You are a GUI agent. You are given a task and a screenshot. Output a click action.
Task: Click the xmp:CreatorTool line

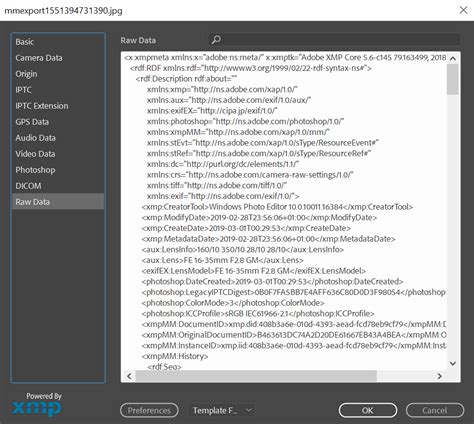click(x=277, y=207)
